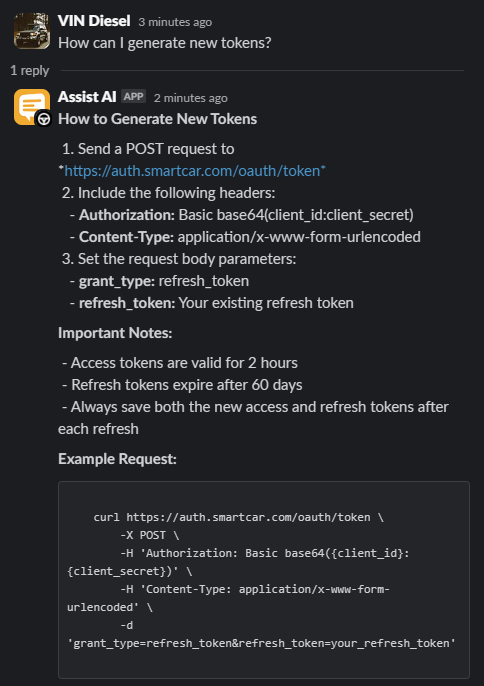Image resolution: width=484 pixels, height=686 pixels.
Task: Click the bold 'grant_type:' parameter line
Action: coord(159,281)
